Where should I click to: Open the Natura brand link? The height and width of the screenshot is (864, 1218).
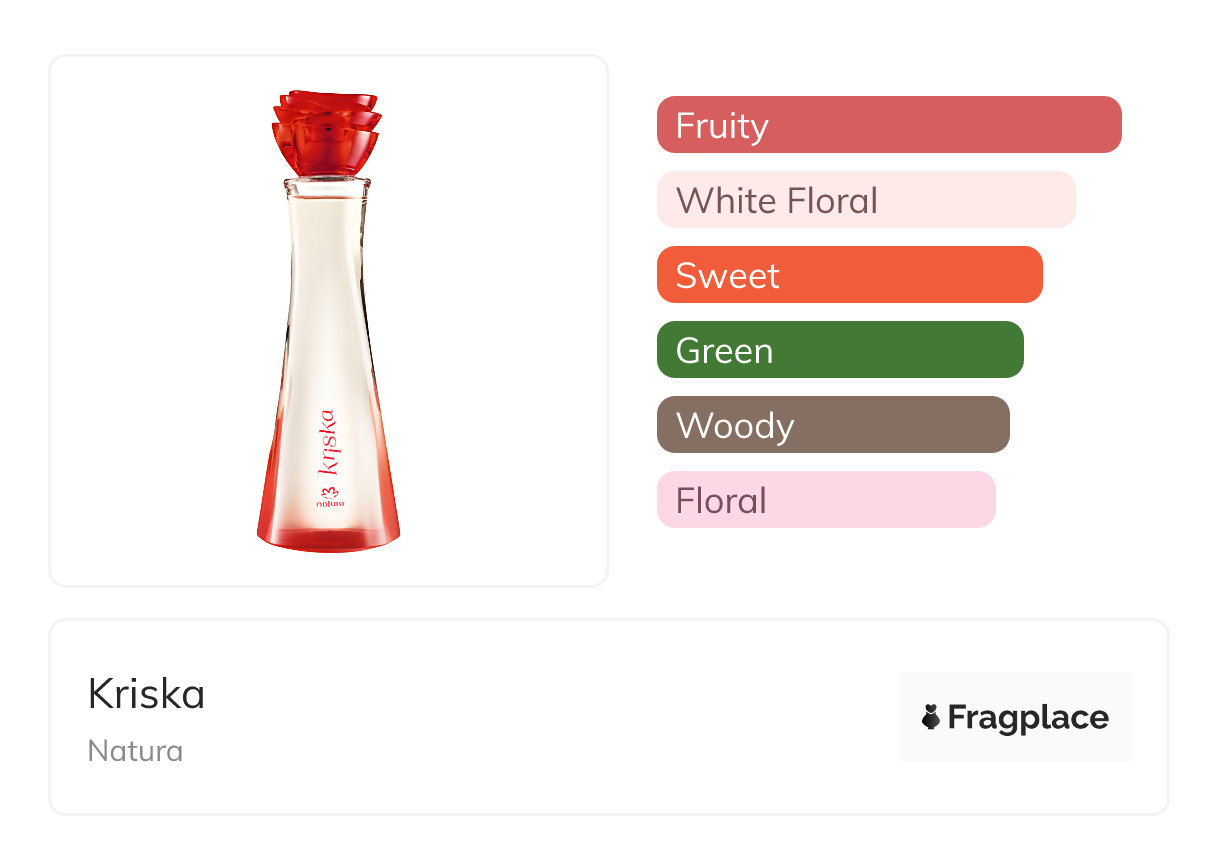coord(135,751)
